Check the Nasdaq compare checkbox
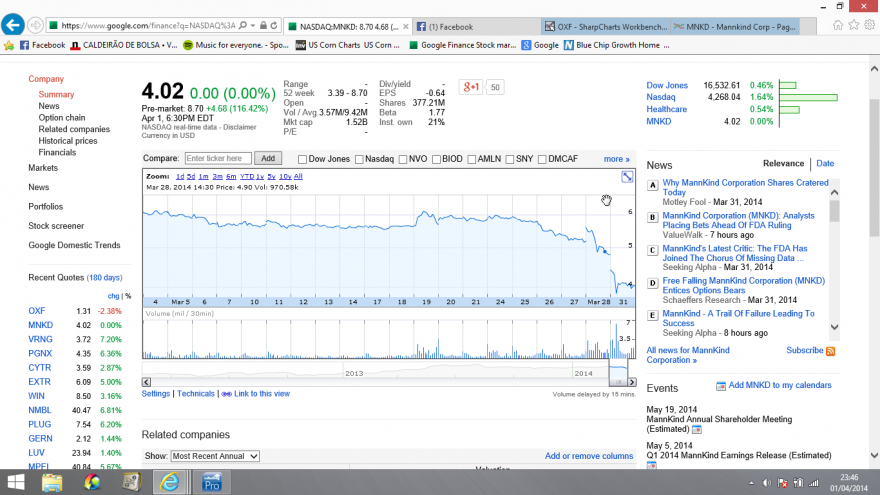 point(359,159)
